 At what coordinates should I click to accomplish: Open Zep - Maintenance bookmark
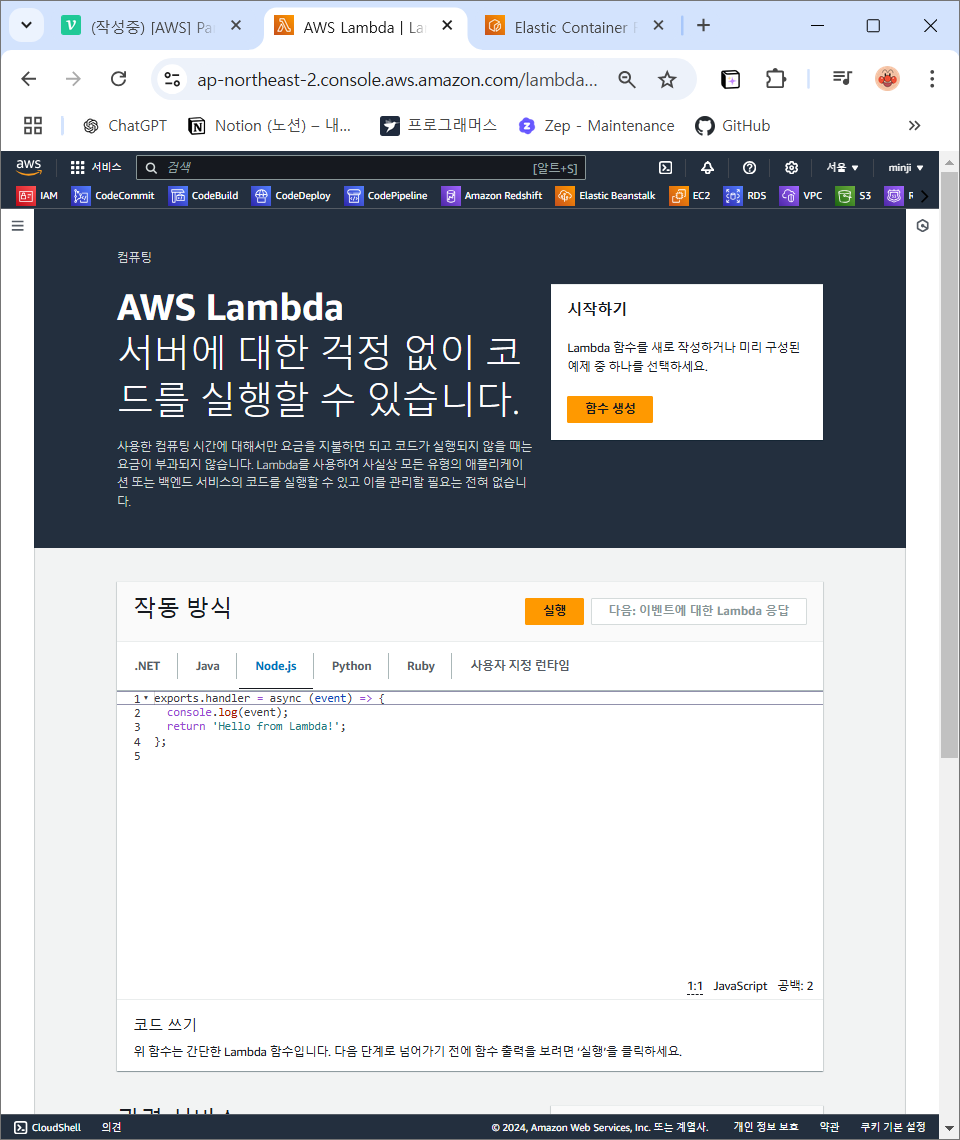click(x=596, y=126)
